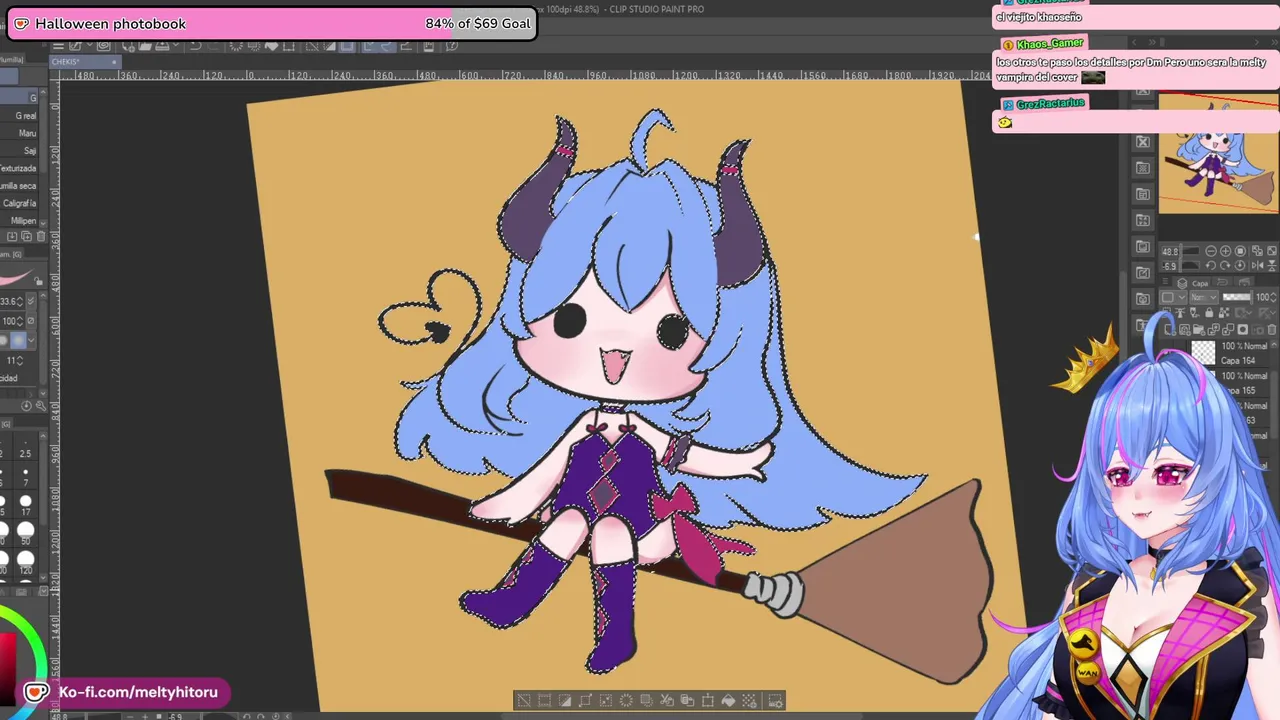The image size is (1280, 720).
Task: Click Navigator zoom out button
Action: 1211,251
